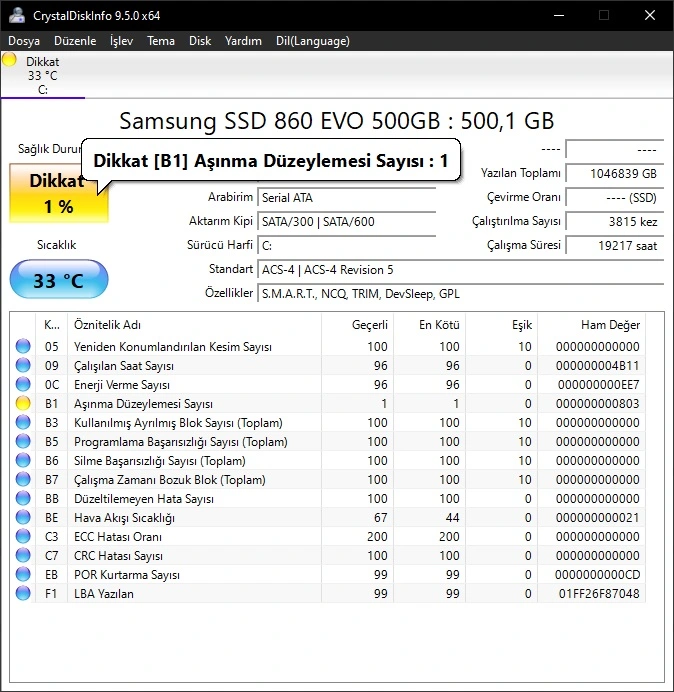Click the blue status icon for attribute 09
The width and height of the screenshot is (674, 692).
coord(23,365)
